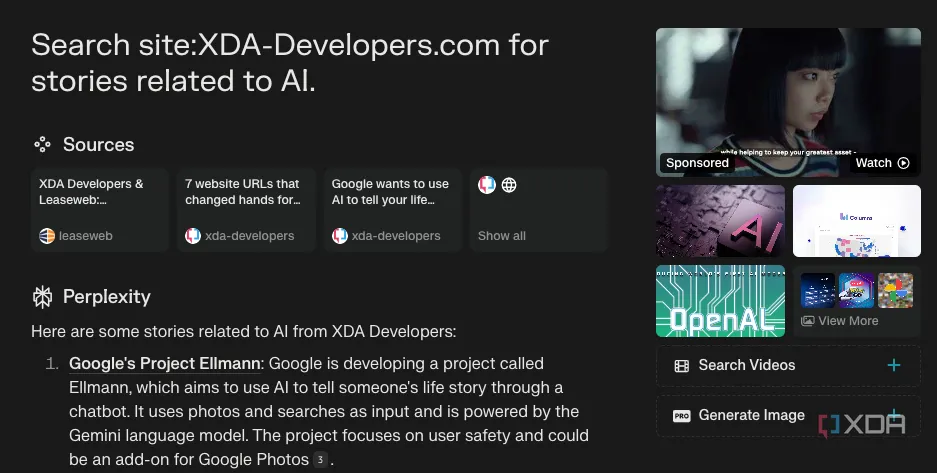
Task: Click the film icon beside Search Videos
Action: [682, 365]
